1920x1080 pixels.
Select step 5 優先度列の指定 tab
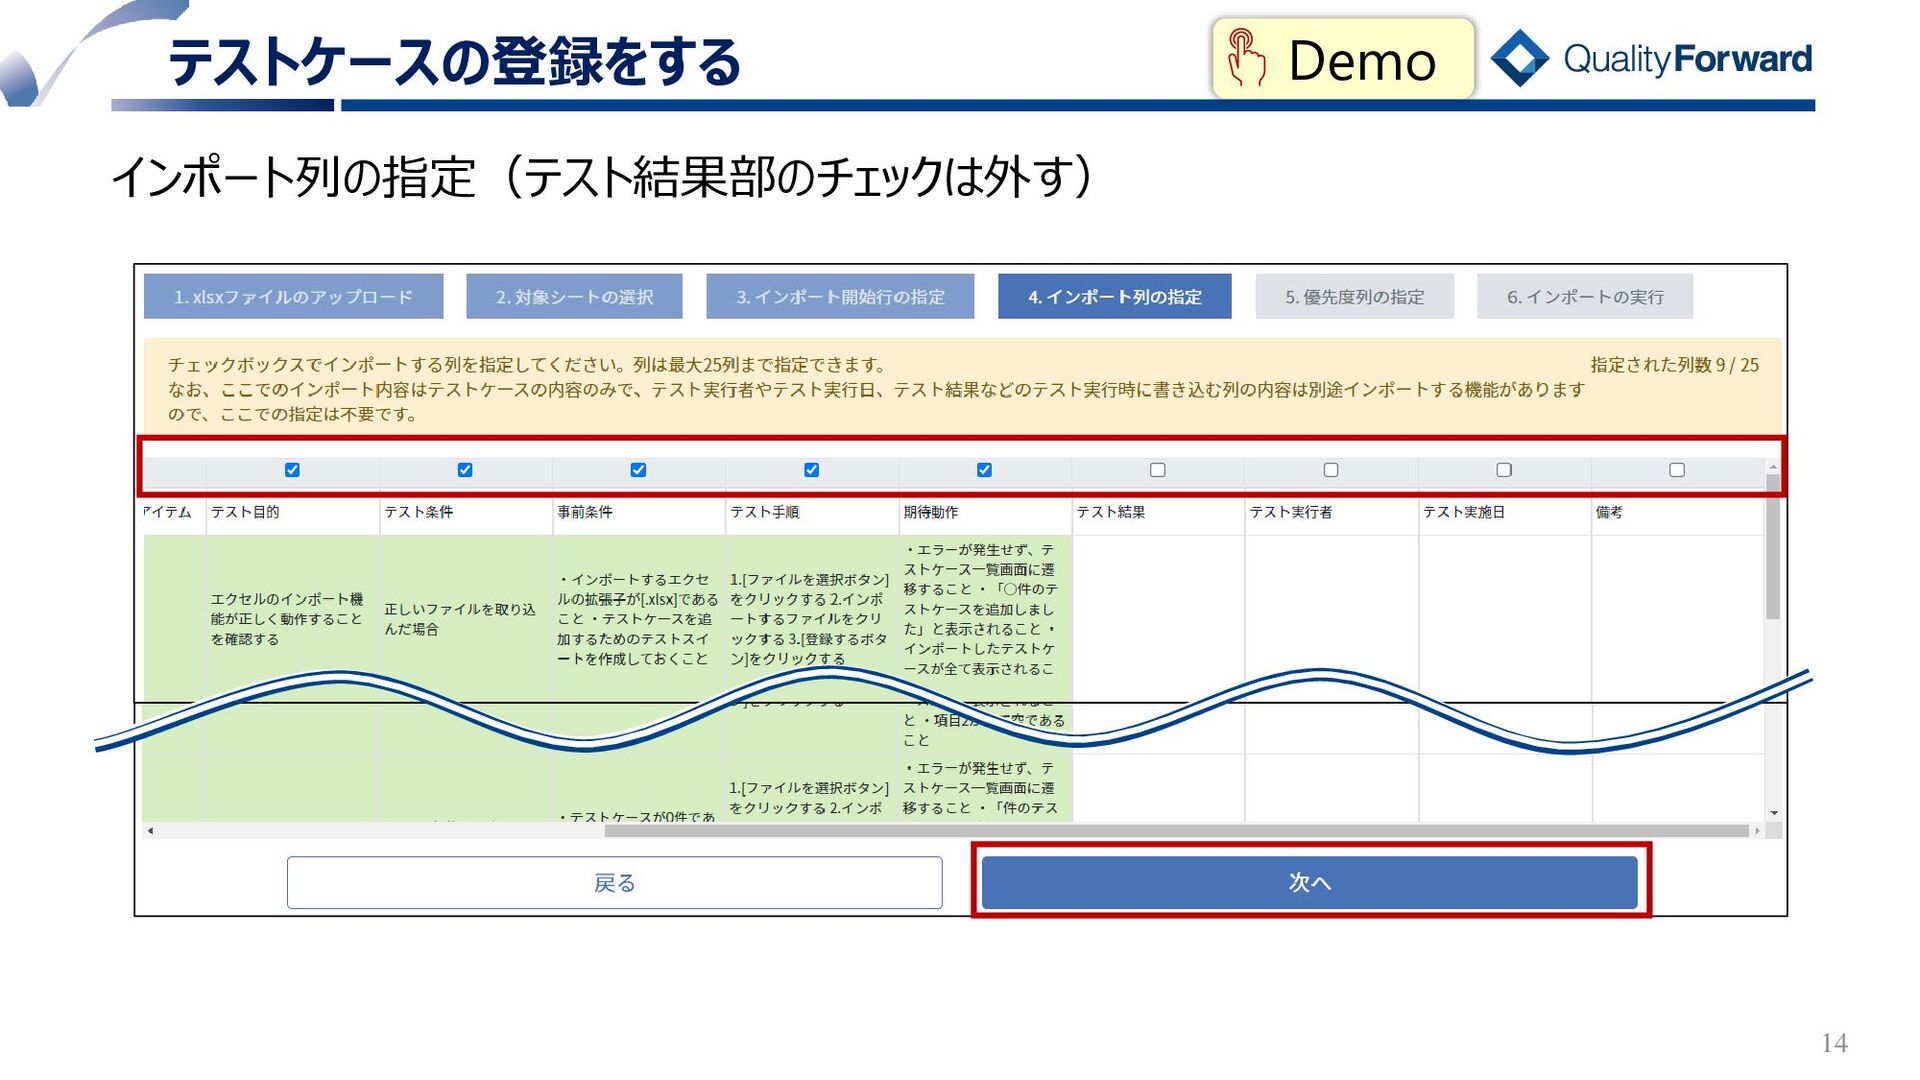tap(1354, 297)
